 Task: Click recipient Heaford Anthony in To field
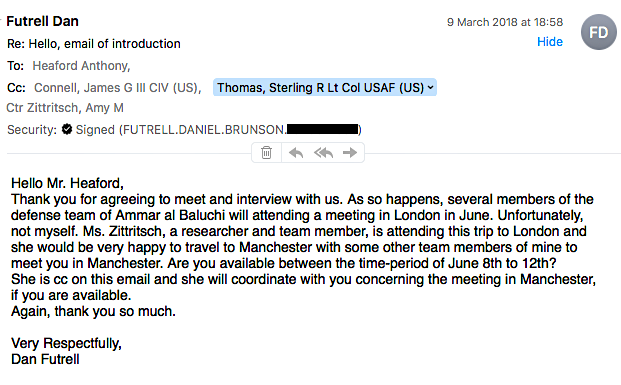pyautogui.click(x=81, y=65)
